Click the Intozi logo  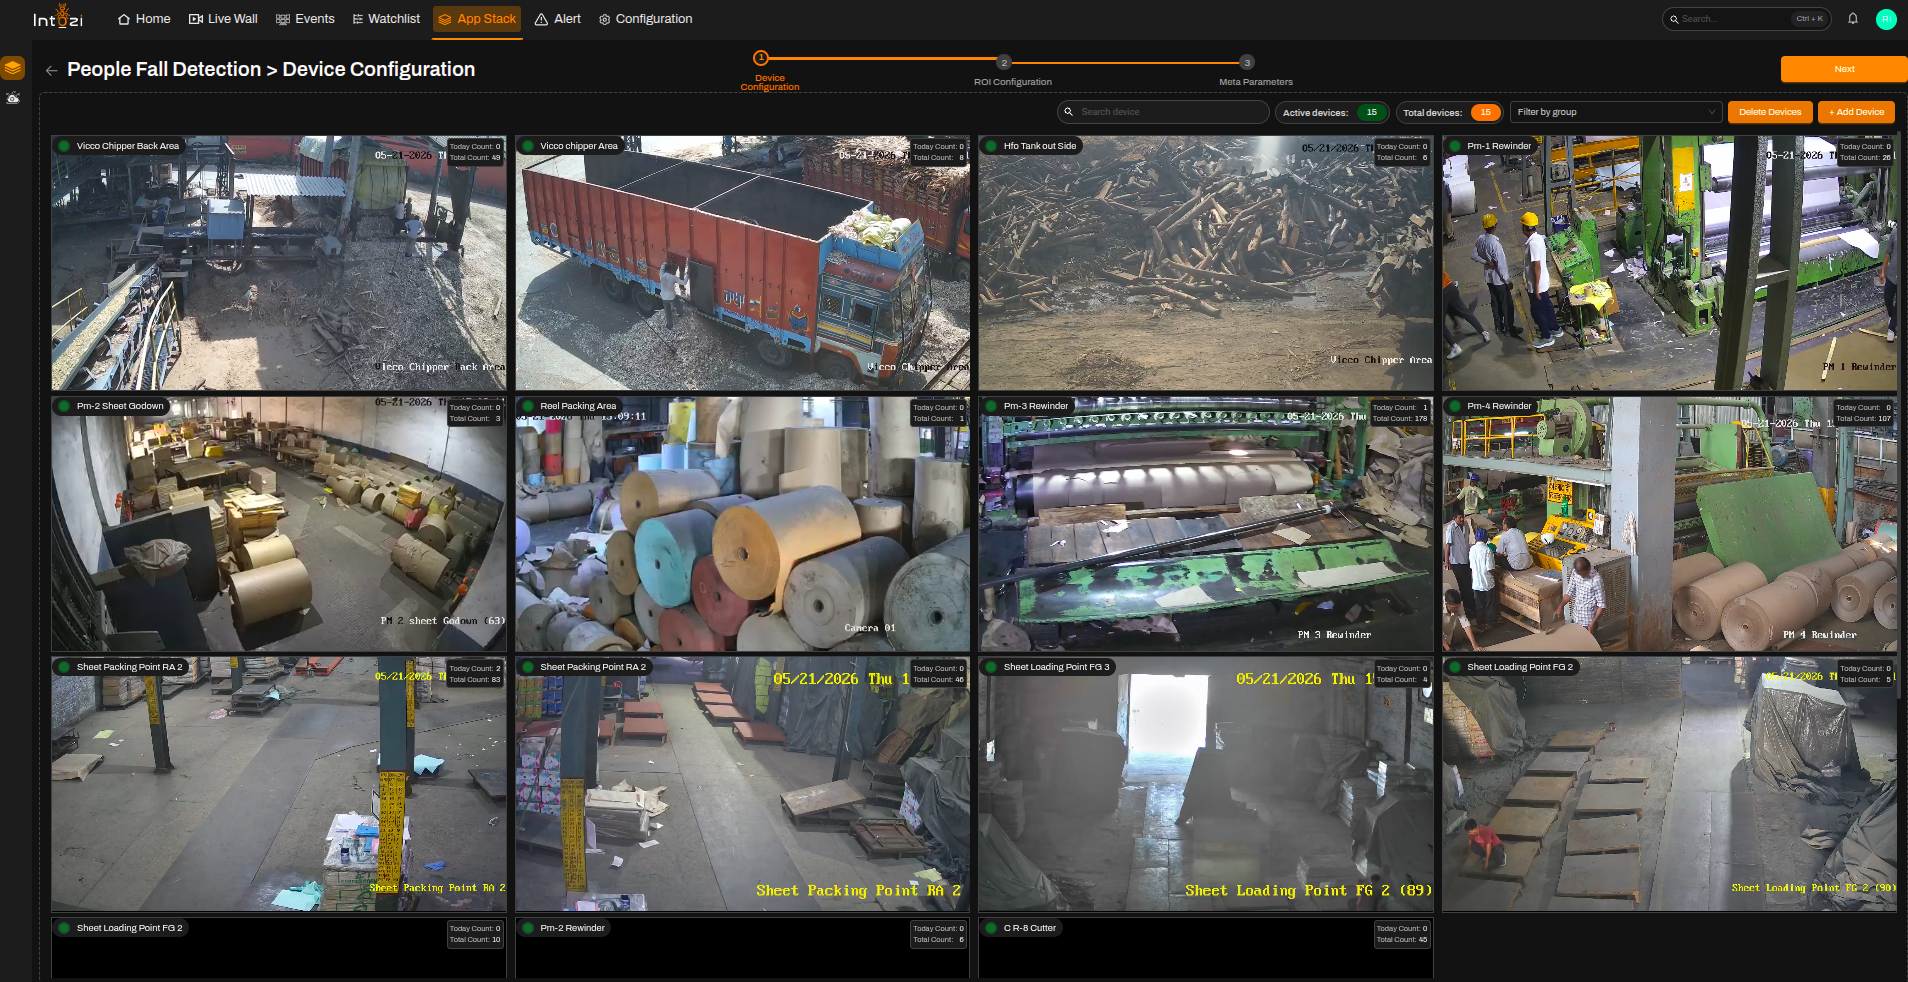point(58,17)
